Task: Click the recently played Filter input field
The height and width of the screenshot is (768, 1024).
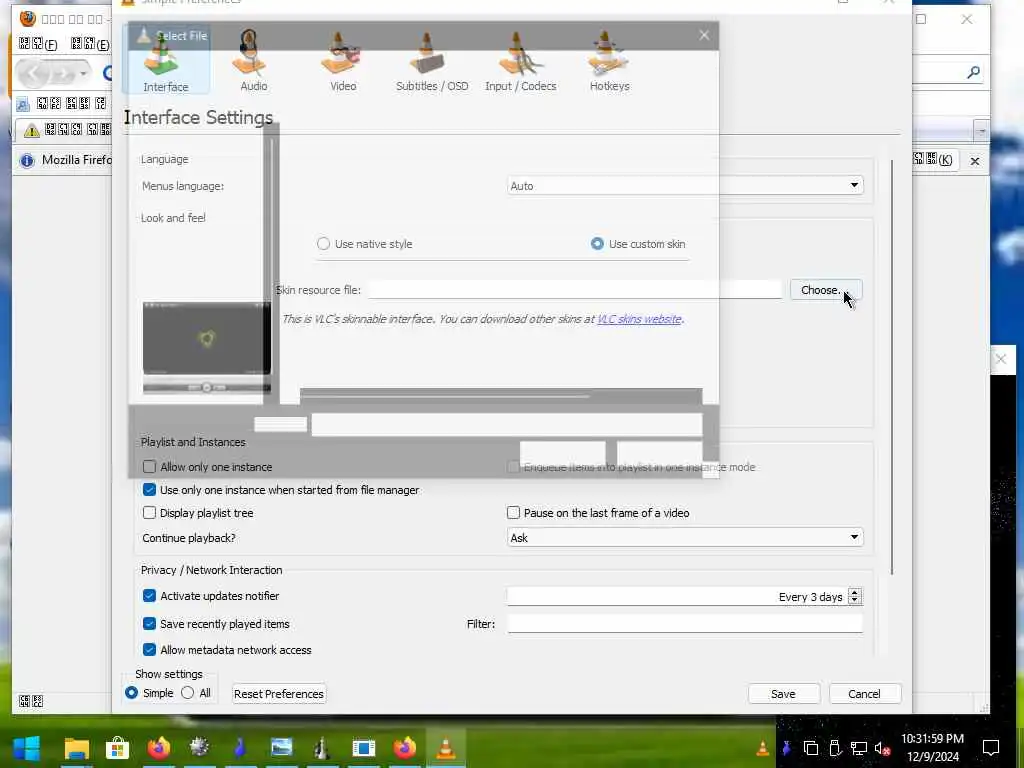Action: coord(685,624)
